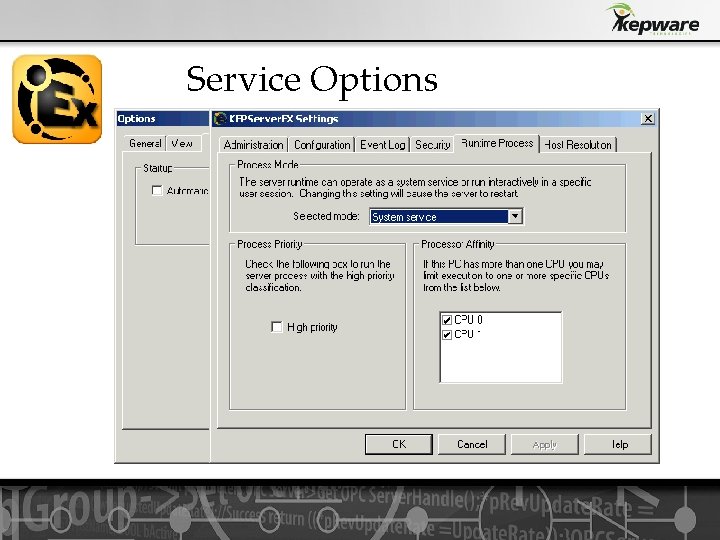
Task: Uncheck the CPU 0 affinity checkbox
Action: (x=446, y=320)
